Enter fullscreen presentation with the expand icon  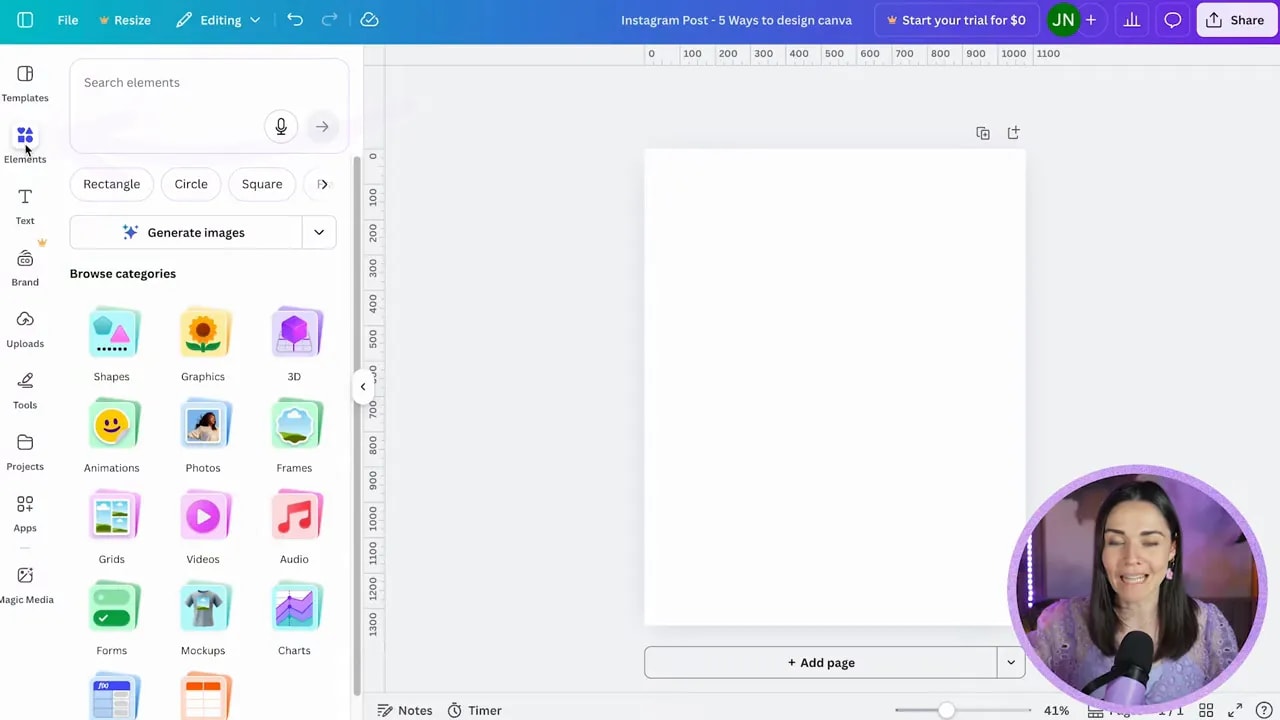point(1236,710)
